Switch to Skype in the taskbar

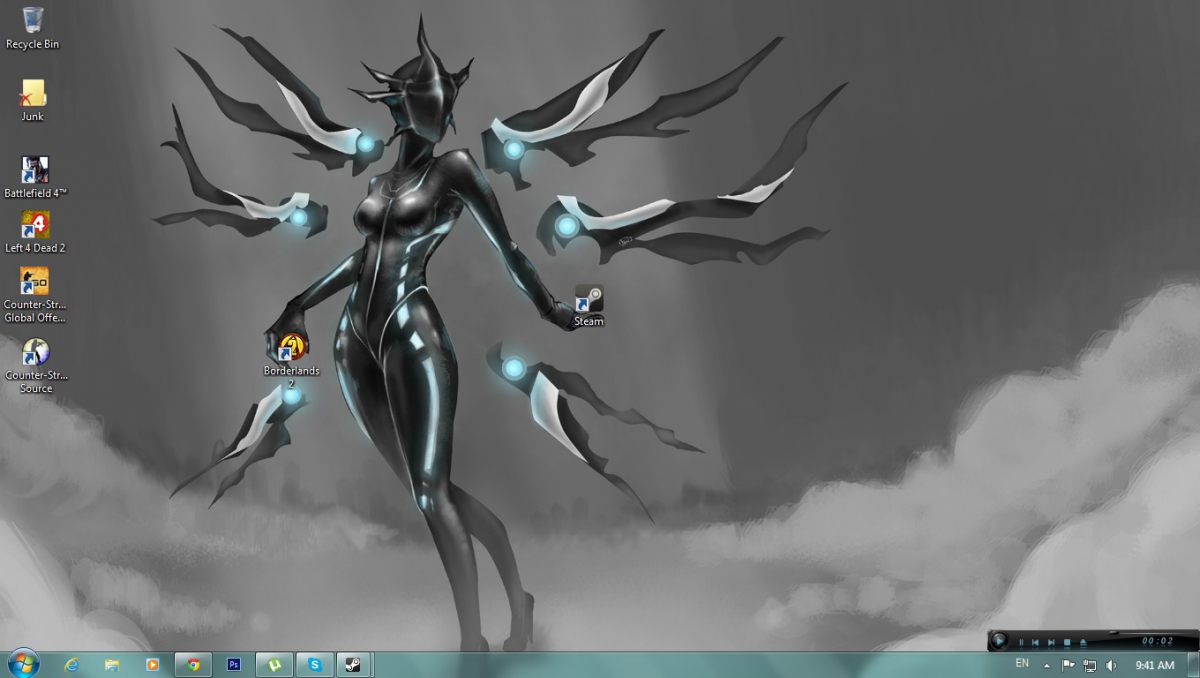coord(314,664)
